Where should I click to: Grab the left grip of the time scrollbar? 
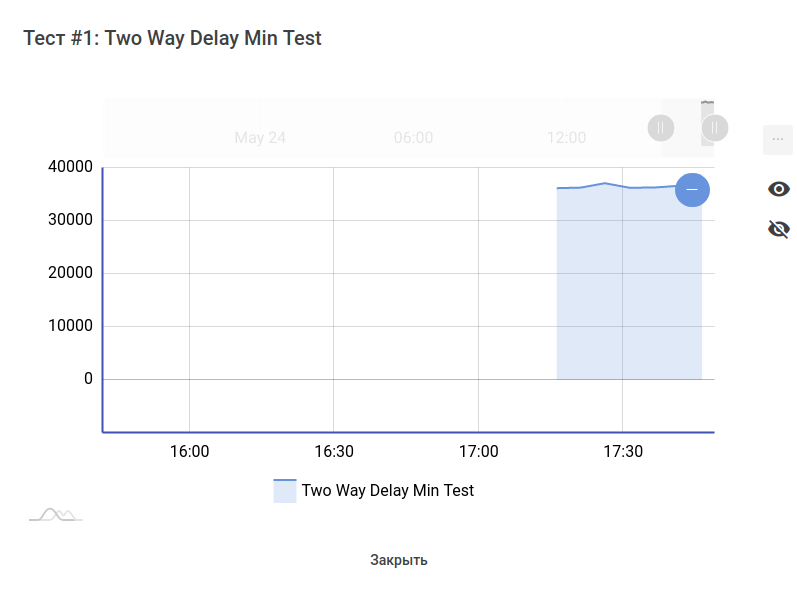[661, 128]
